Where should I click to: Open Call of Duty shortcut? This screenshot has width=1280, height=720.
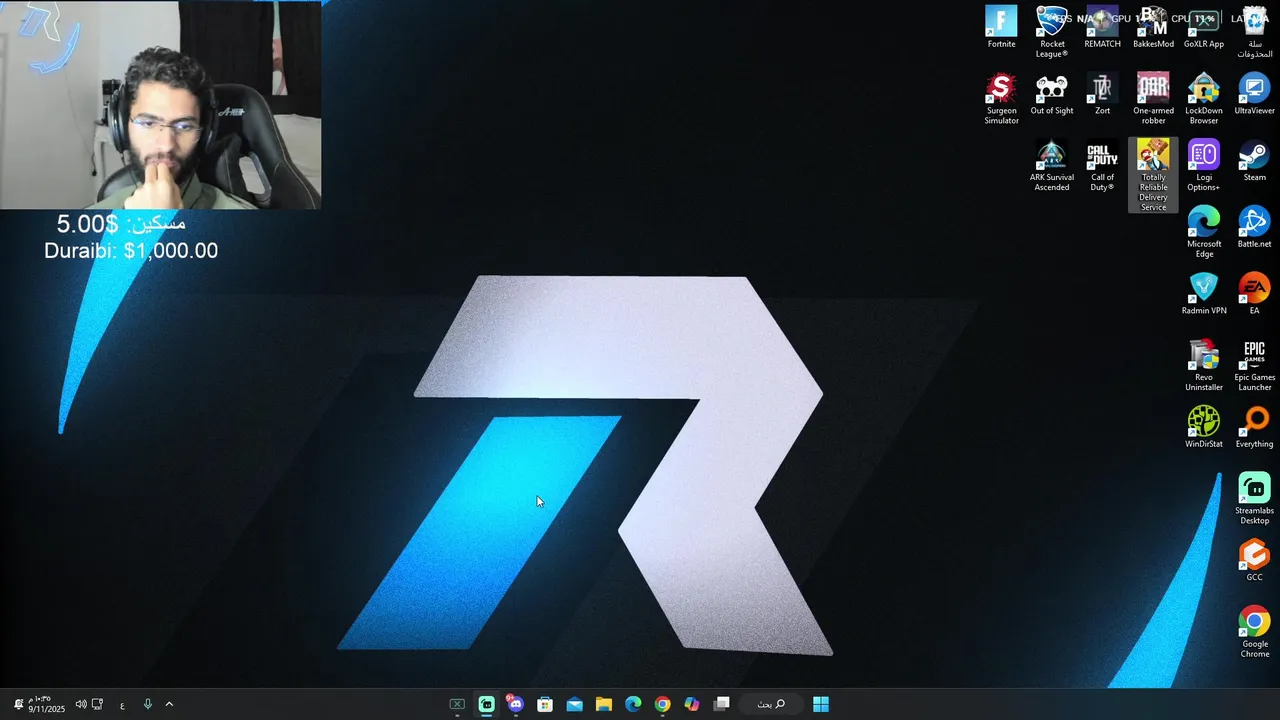[x=1102, y=166]
